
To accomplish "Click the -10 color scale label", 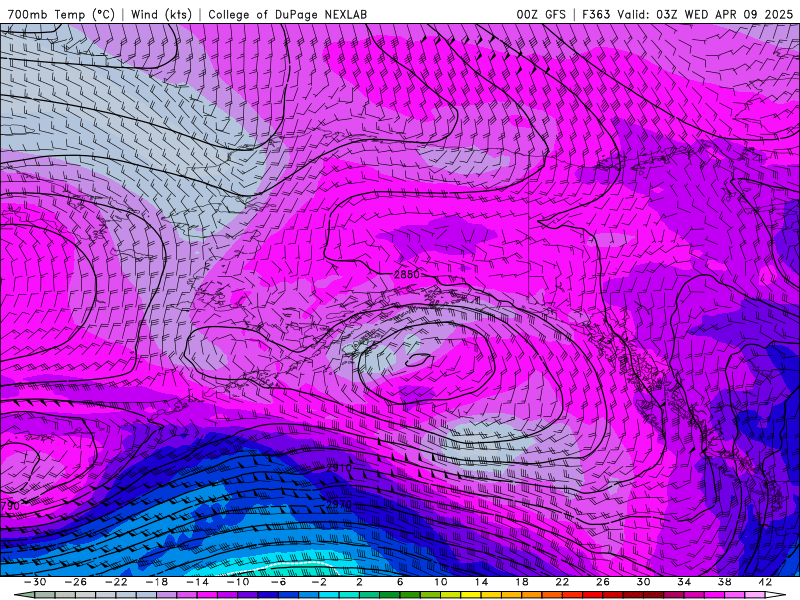I will coord(238,582).
